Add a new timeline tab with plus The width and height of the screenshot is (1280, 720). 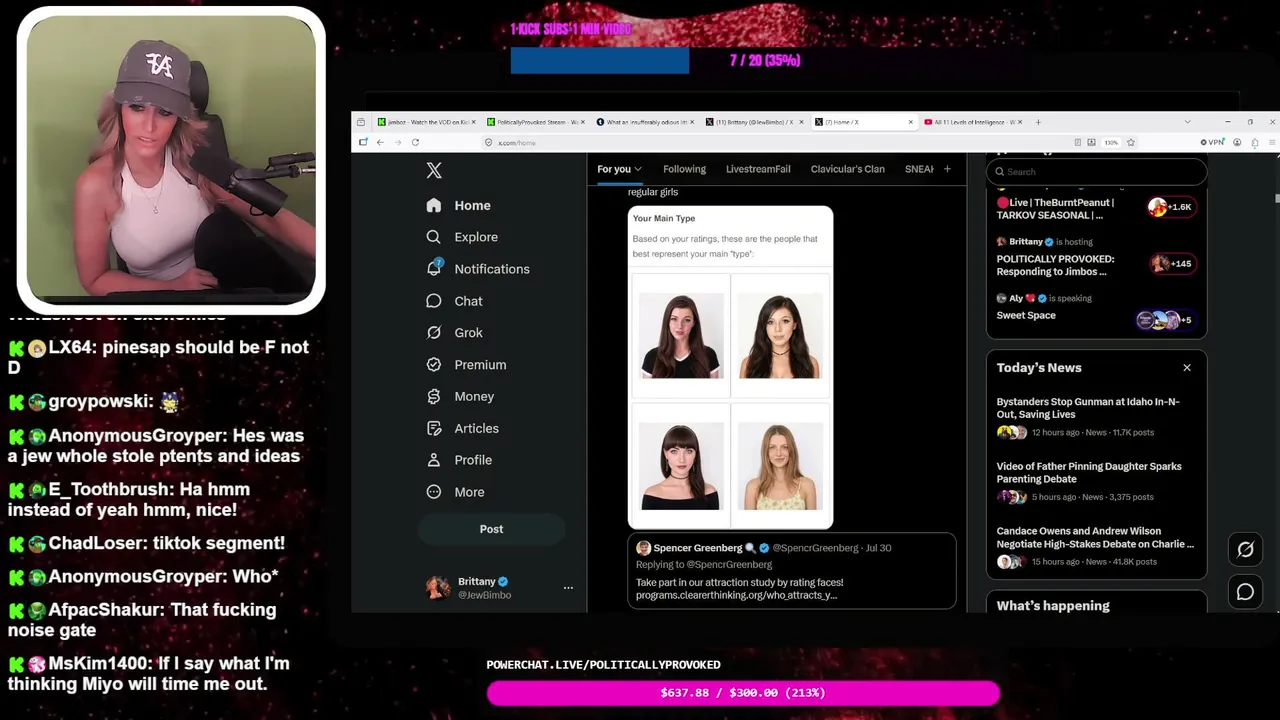click(947, 169)
